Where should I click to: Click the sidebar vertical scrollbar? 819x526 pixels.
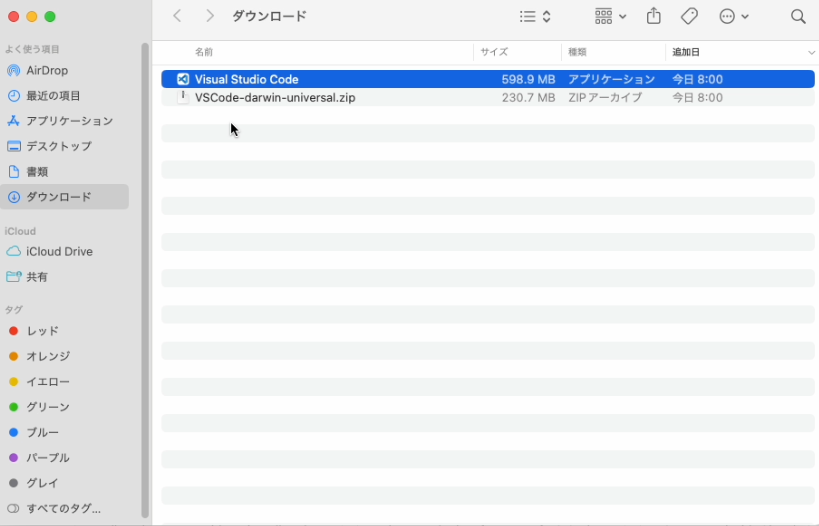(145, 280)
